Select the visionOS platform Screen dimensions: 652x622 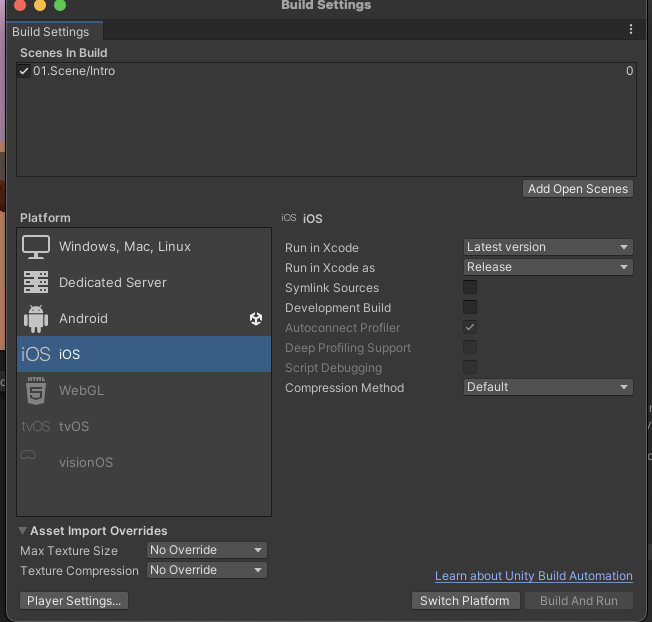(144, 462)
